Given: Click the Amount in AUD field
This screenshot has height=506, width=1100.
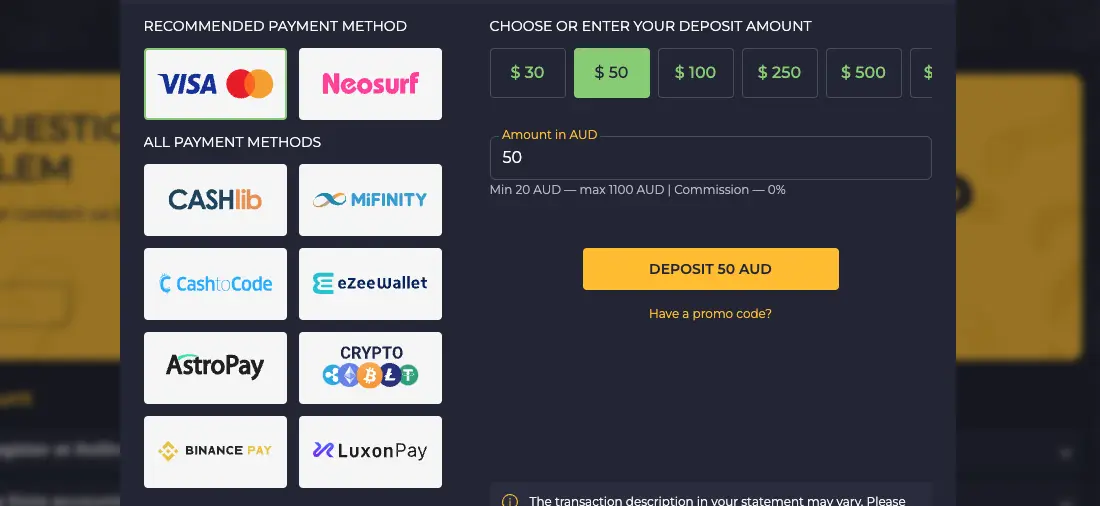Looking at the screenshot, I should point(711,158).
